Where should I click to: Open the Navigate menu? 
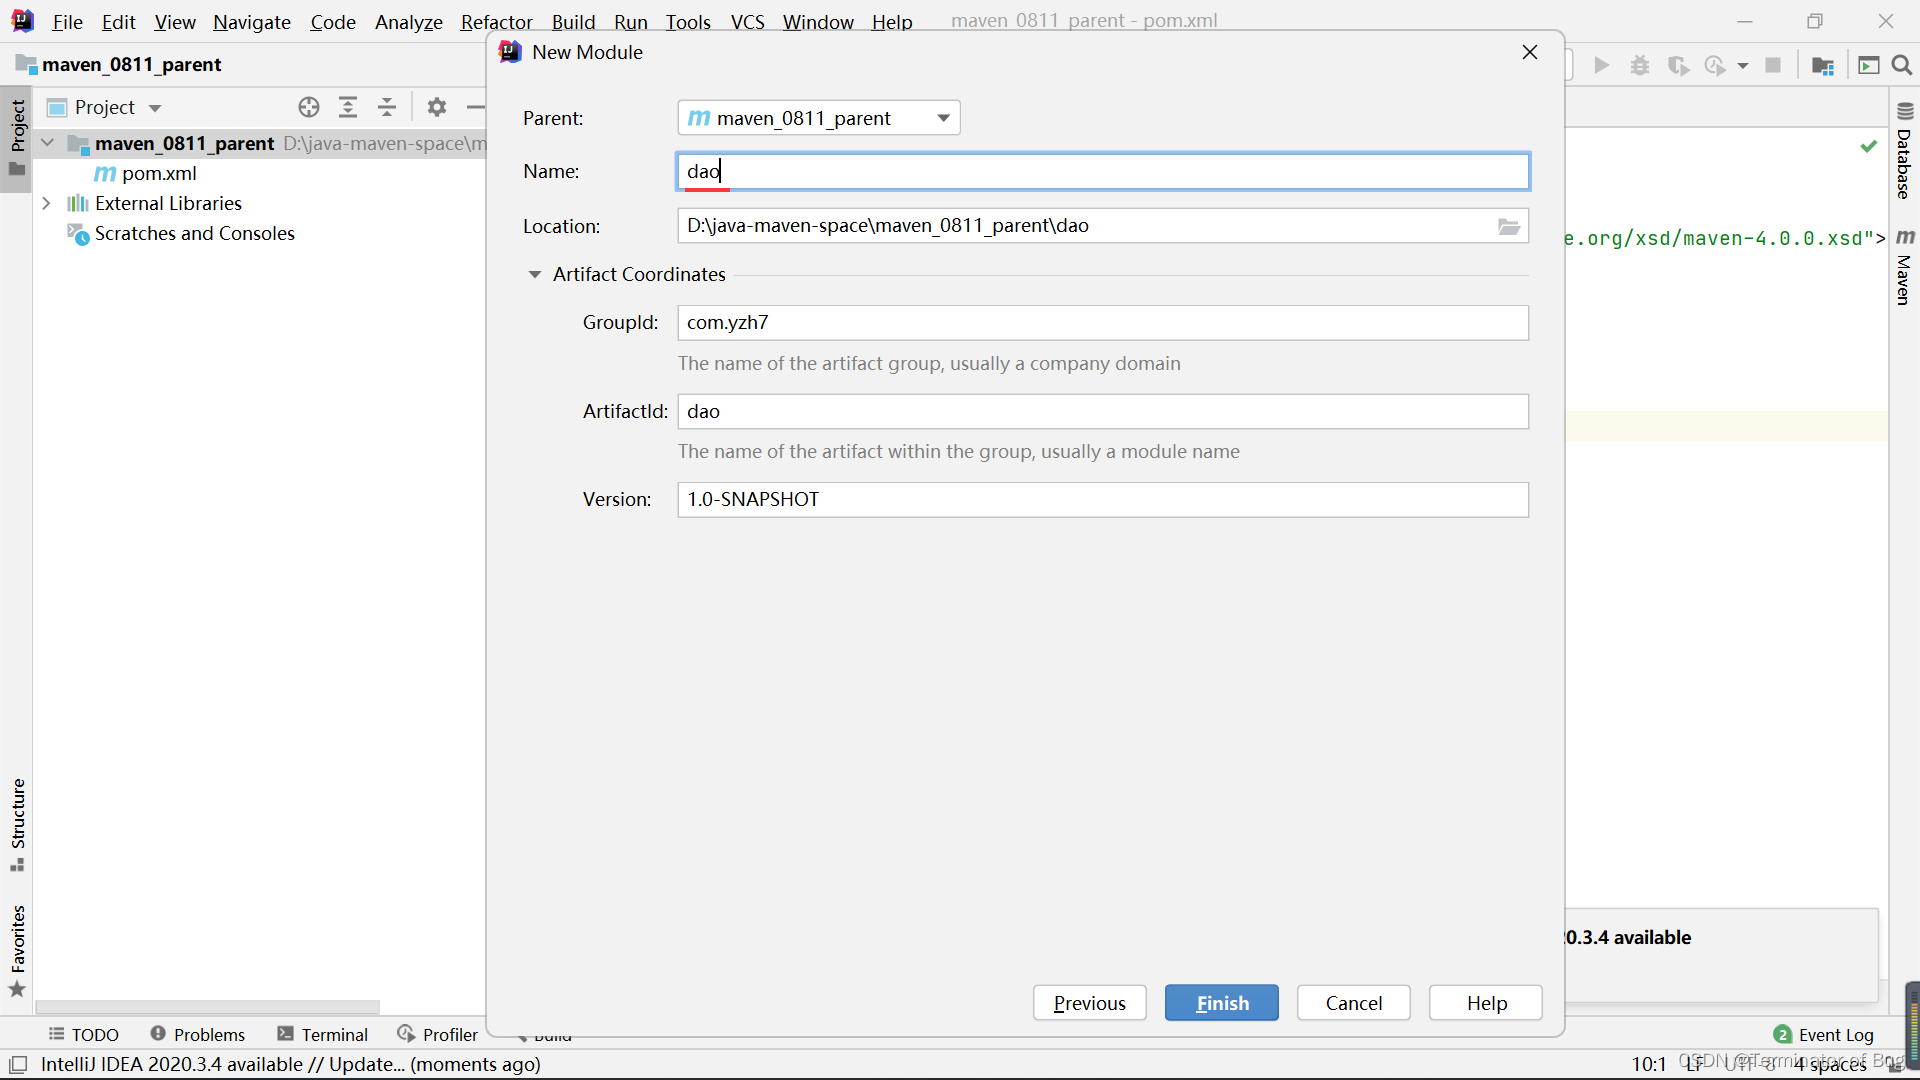tap(252, 22)
